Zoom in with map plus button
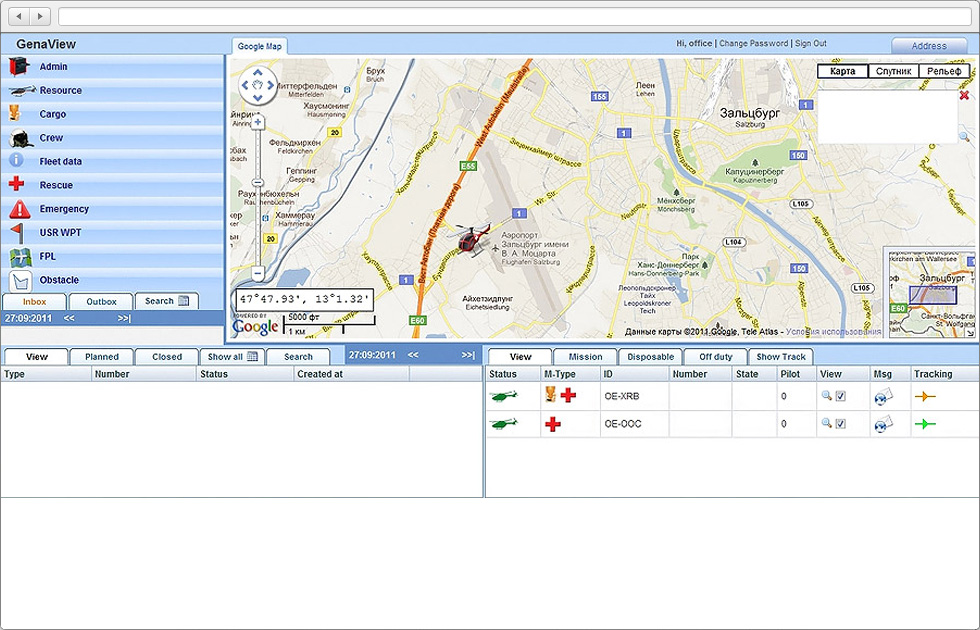Image resolution: width=980 pixels, height=630 pixels. click(x=258, y=122)
